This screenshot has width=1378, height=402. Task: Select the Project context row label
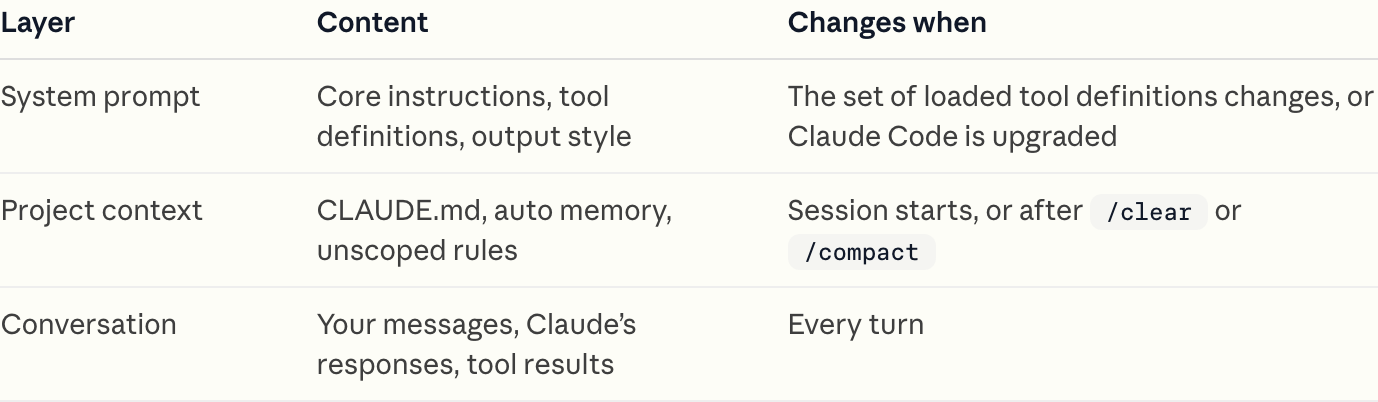[101, 211]
